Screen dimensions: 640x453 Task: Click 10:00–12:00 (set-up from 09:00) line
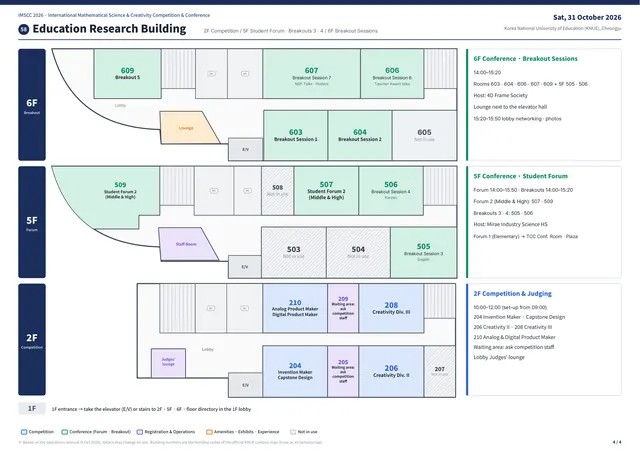pos(510,307)
